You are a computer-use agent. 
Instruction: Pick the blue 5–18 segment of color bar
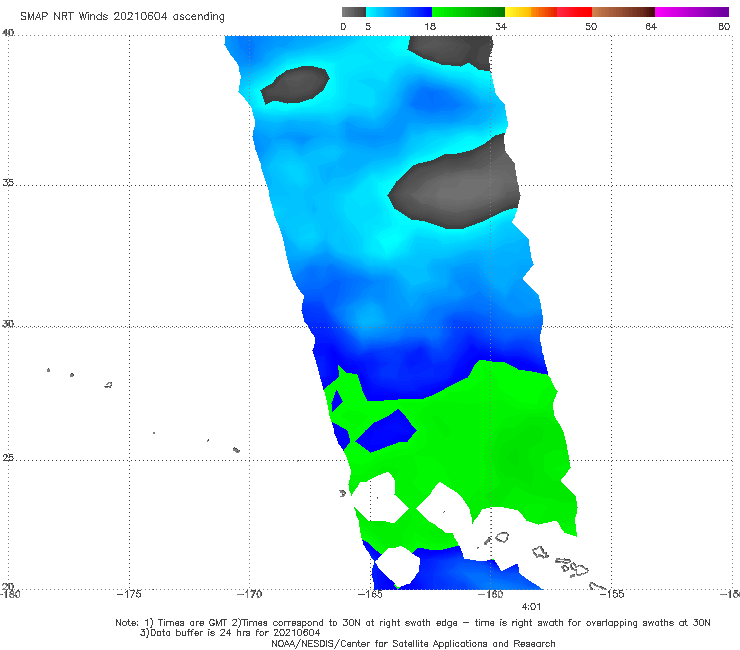pos(399,12)
